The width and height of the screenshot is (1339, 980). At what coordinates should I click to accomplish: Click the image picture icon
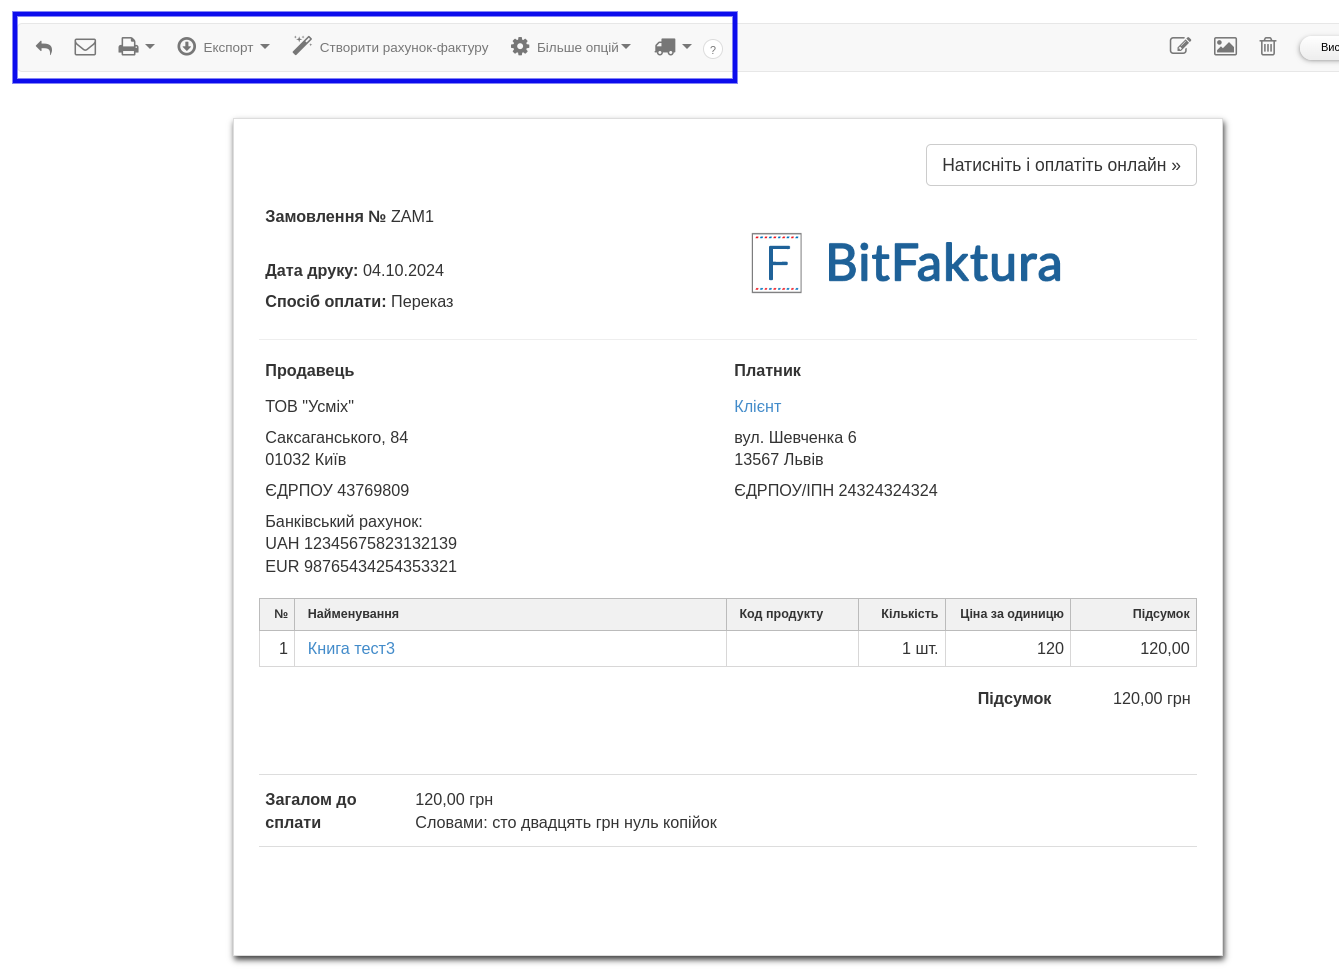coord(1225,46)
